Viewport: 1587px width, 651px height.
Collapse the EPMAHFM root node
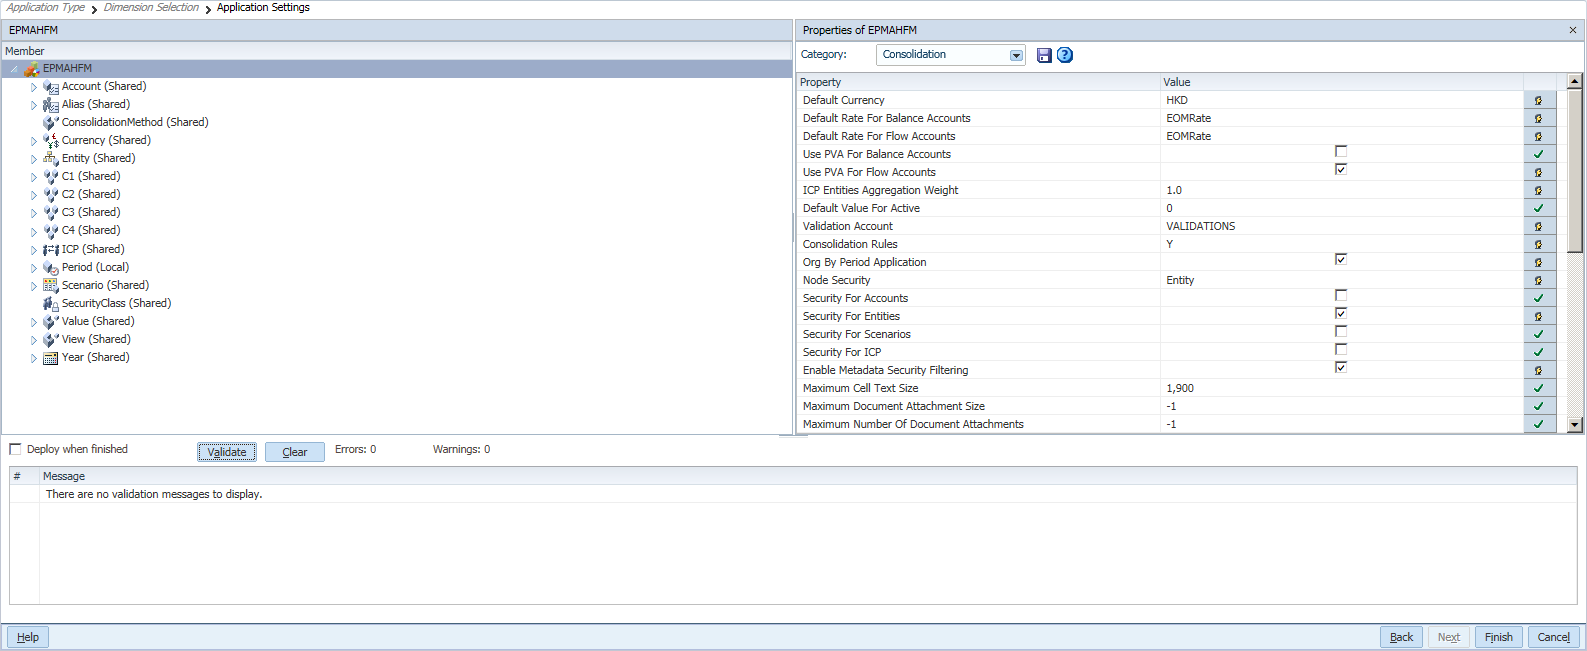[14, 69]
